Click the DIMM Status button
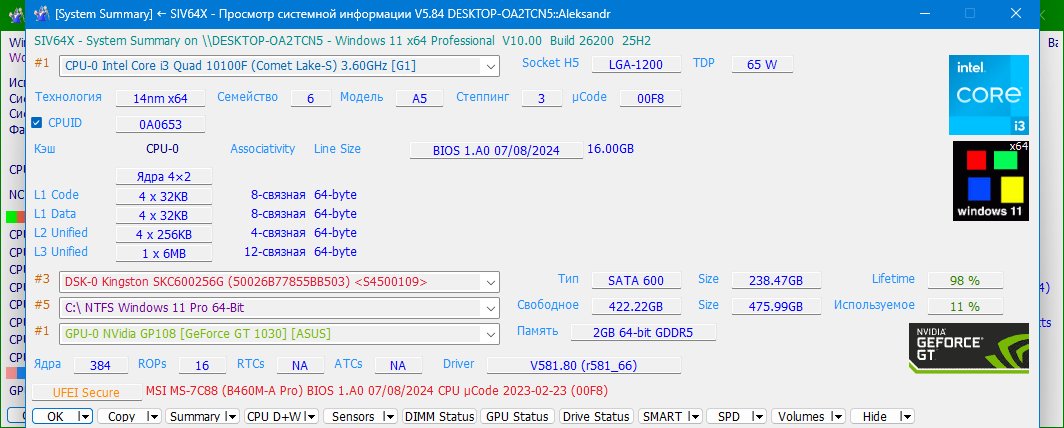1064x428 pixels. (439, 416)
